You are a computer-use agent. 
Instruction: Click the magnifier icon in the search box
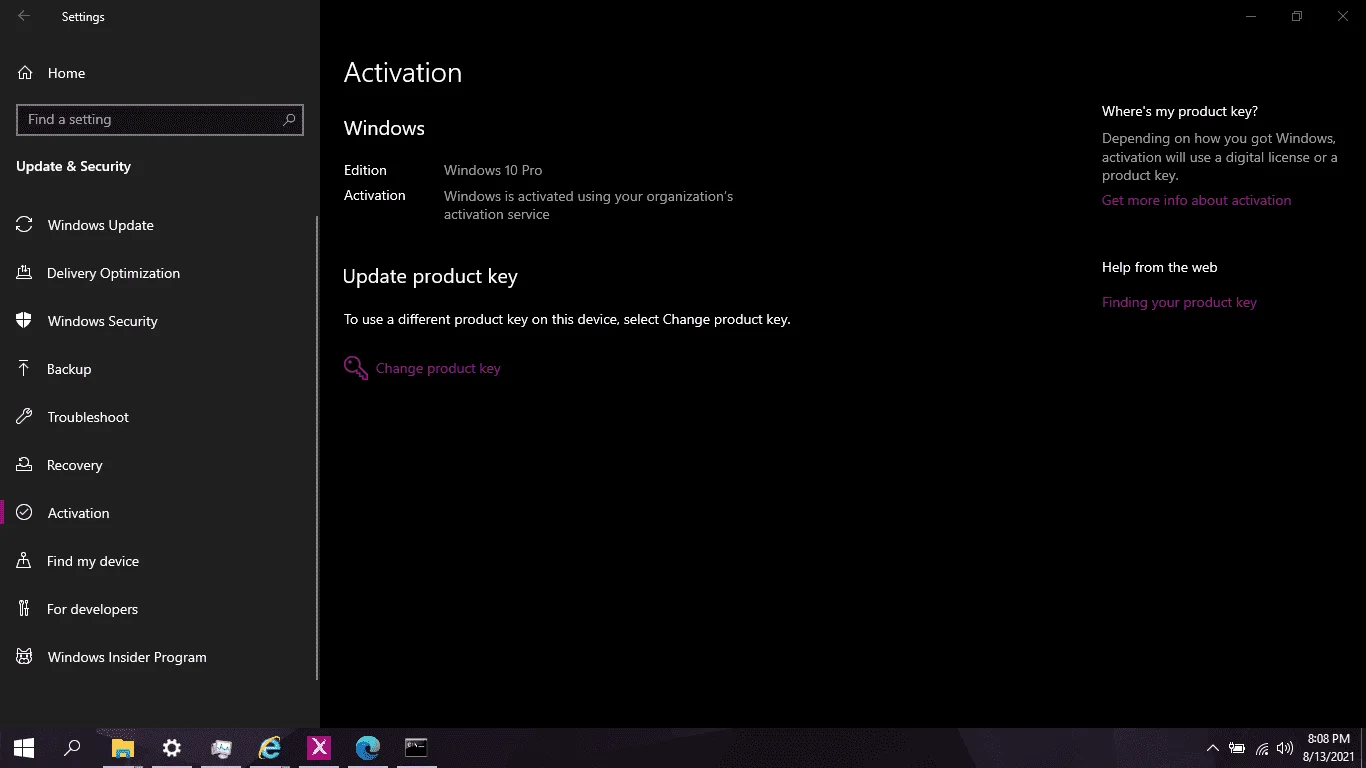tap(290, 119)
